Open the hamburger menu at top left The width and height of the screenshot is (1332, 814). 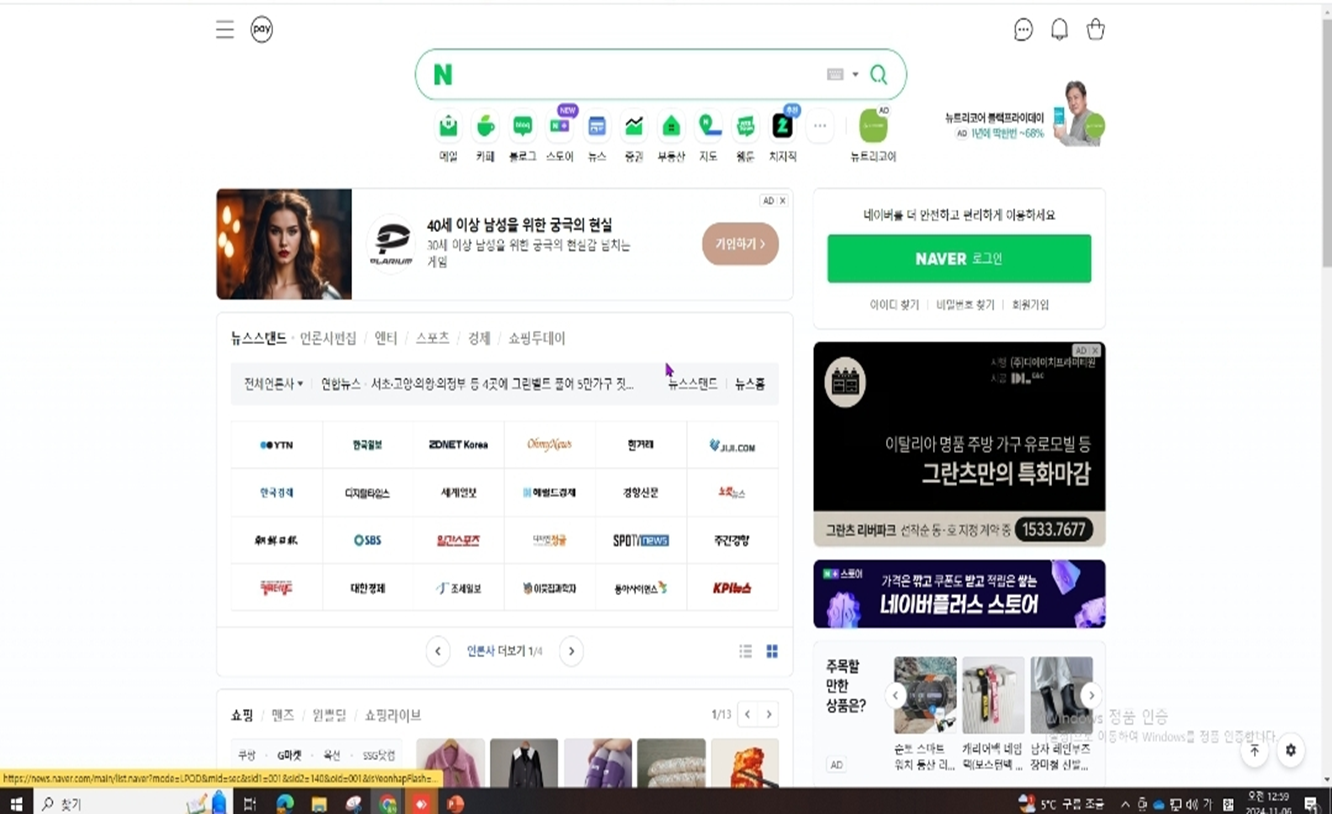click(225, 30)
